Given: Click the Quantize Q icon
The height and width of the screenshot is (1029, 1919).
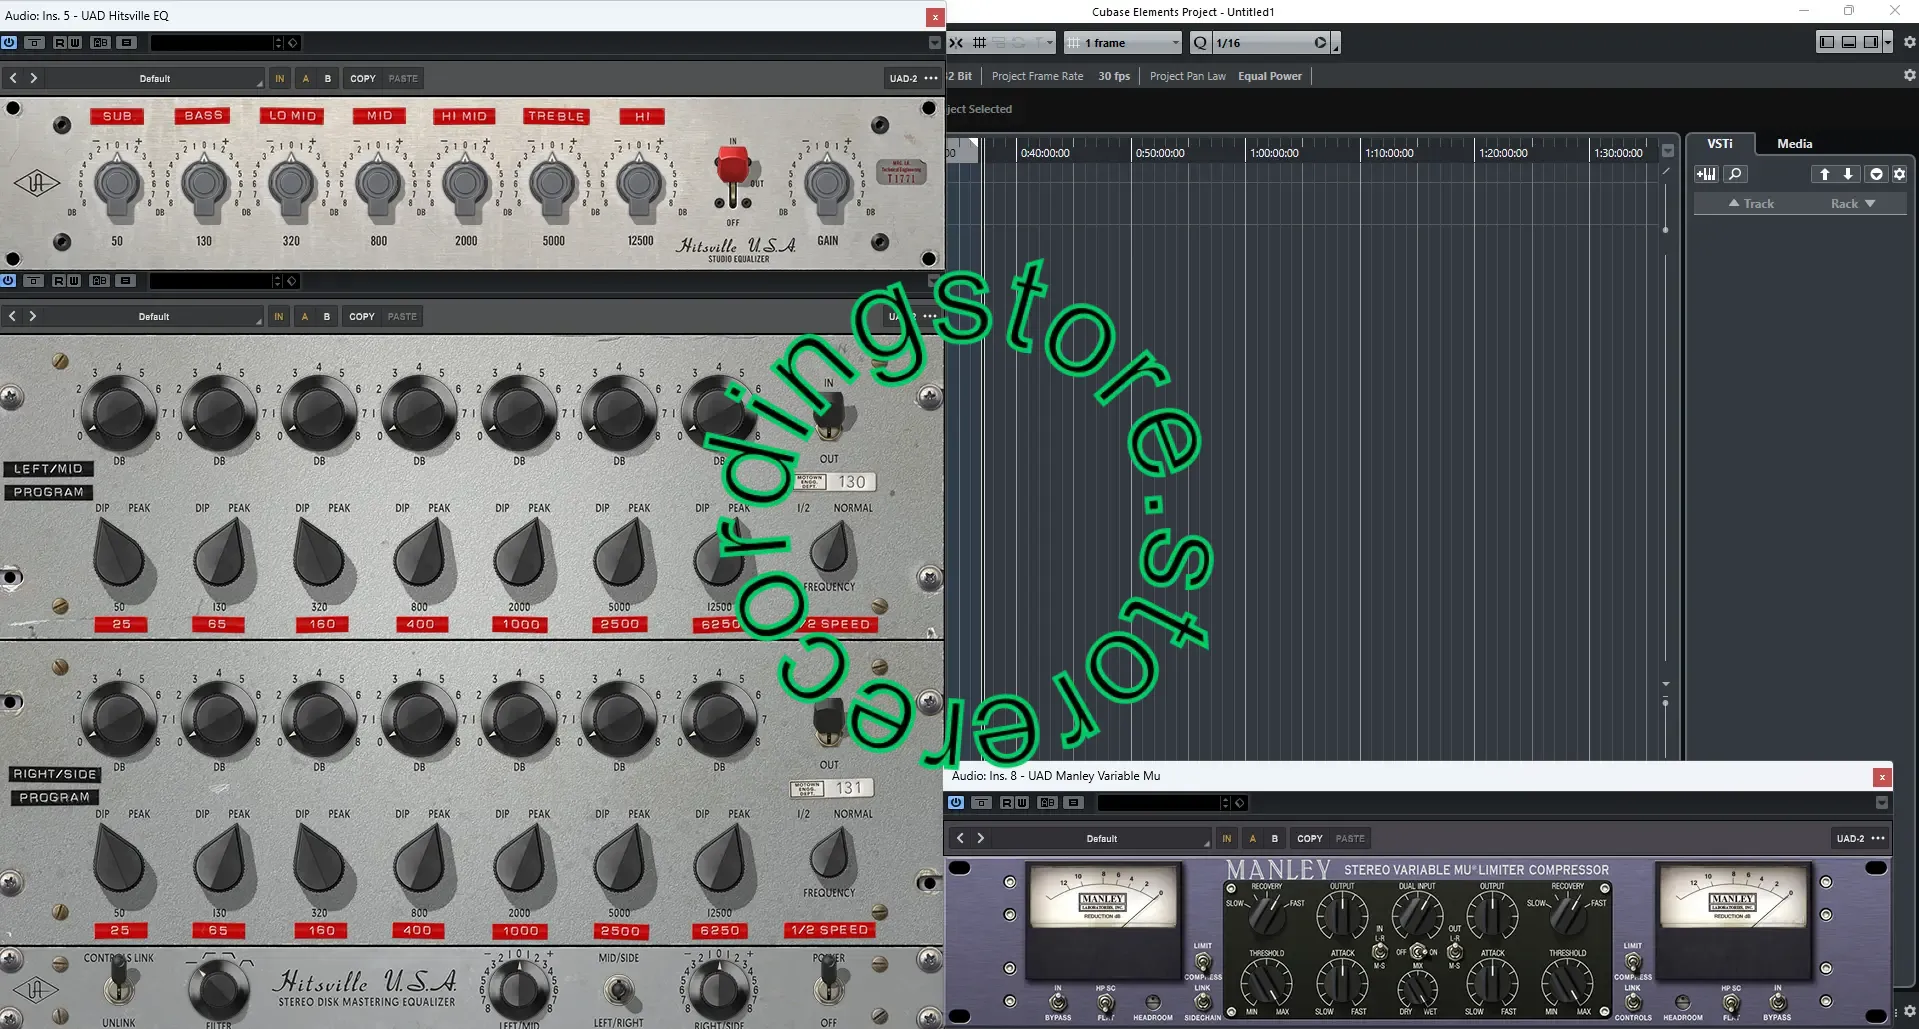Looking at the screenshot, I should pos(1200,43).
